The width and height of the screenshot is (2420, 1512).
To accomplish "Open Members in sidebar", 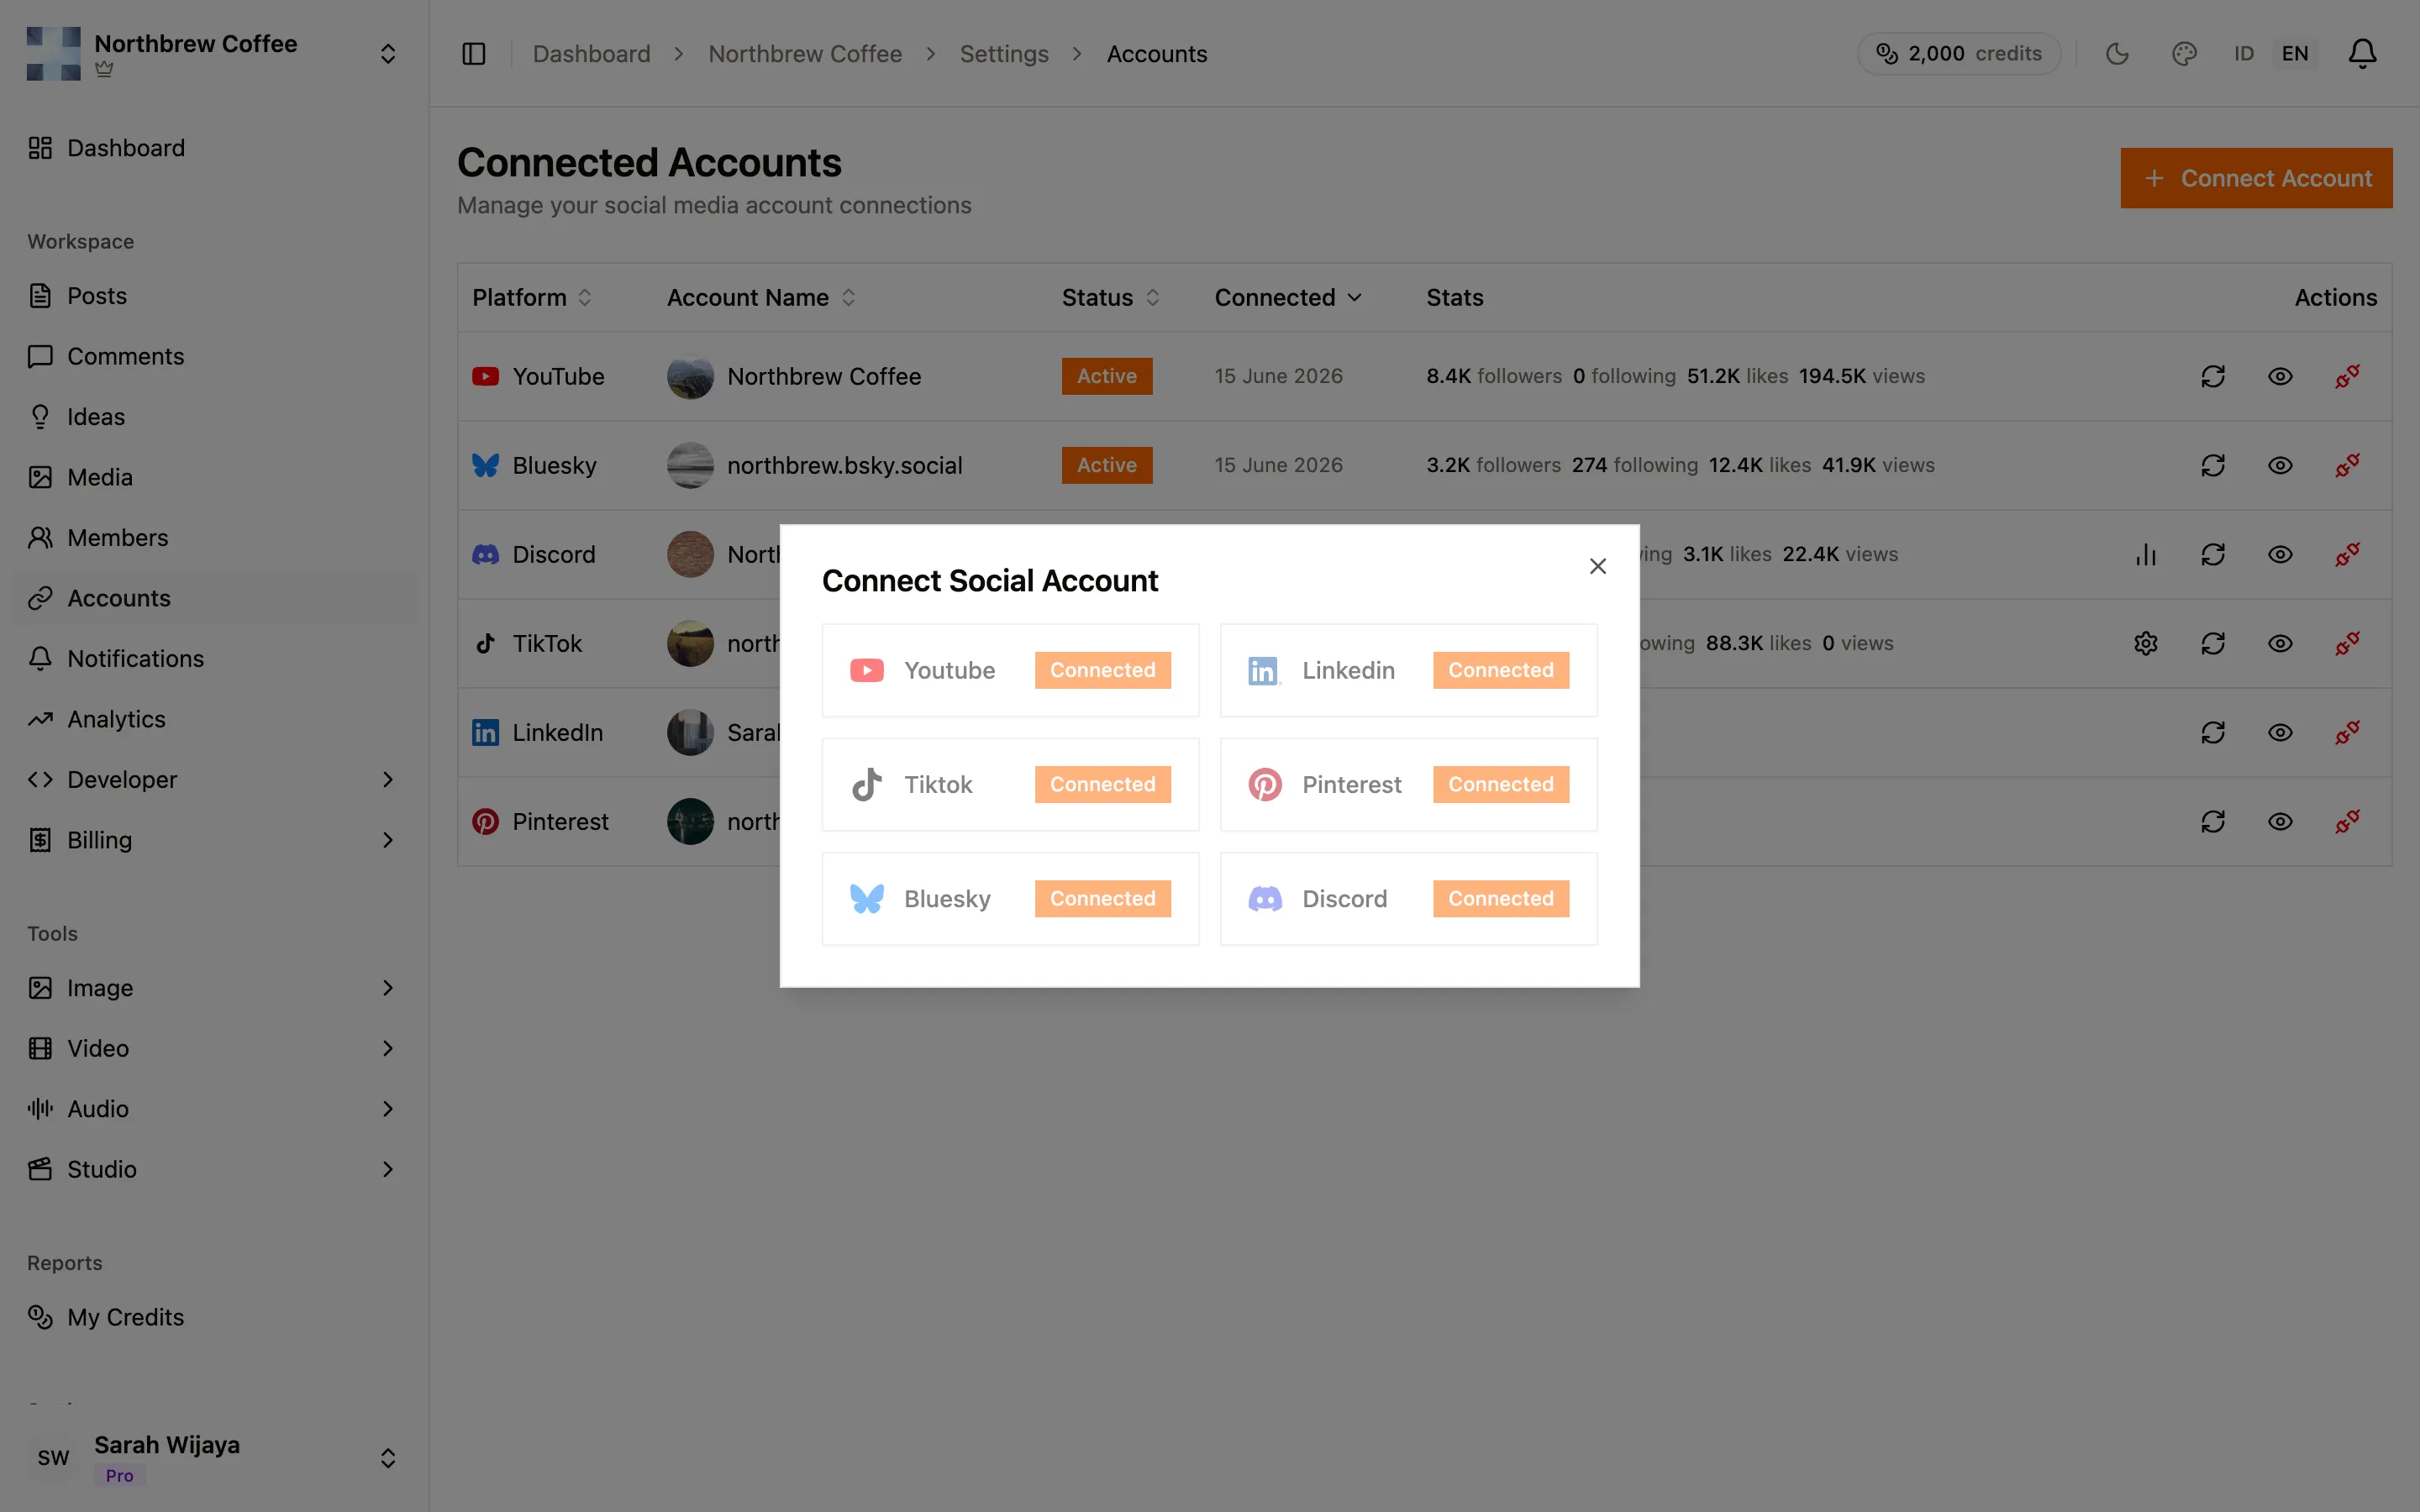I will 213,538.
